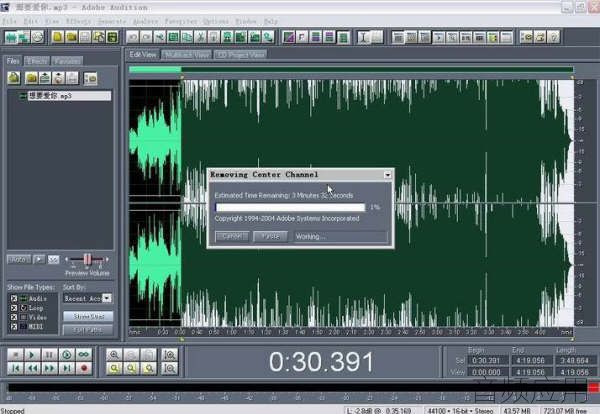Click the selection Begin field 0:30.391
Viewport: 600px width, 414px height.
point(486,360)
